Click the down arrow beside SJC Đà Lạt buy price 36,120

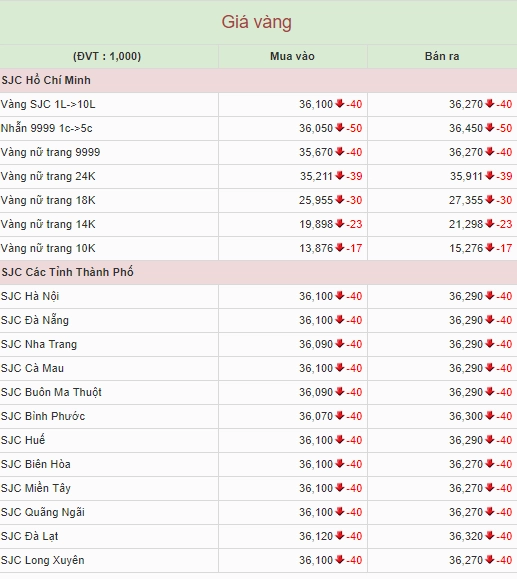(340, 536)
